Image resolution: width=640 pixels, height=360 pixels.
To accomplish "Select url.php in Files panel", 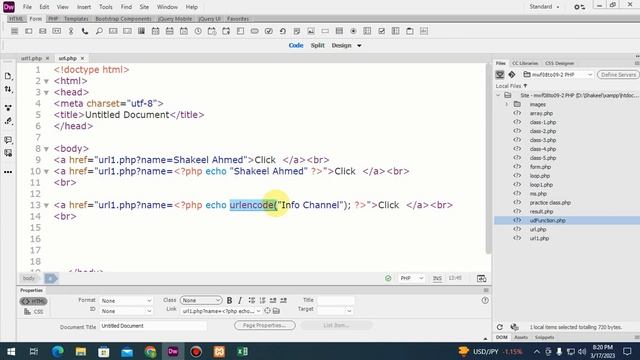I will click(x=538, y=229).
